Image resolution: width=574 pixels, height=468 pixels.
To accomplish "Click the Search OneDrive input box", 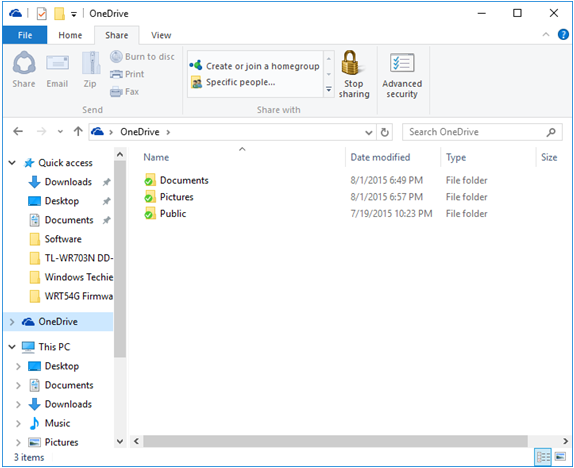I will [x=482, y=132].
